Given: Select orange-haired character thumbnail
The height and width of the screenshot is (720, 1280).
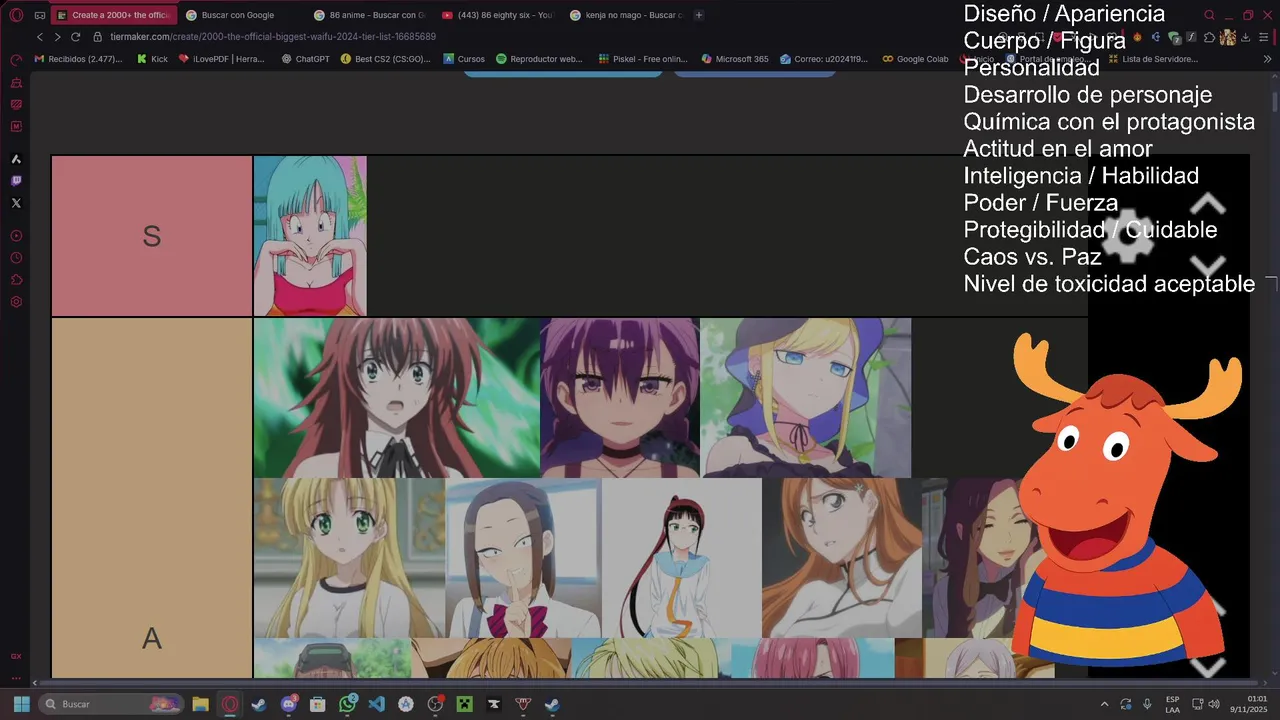Looking at the screenshot, I should point(842,558).
